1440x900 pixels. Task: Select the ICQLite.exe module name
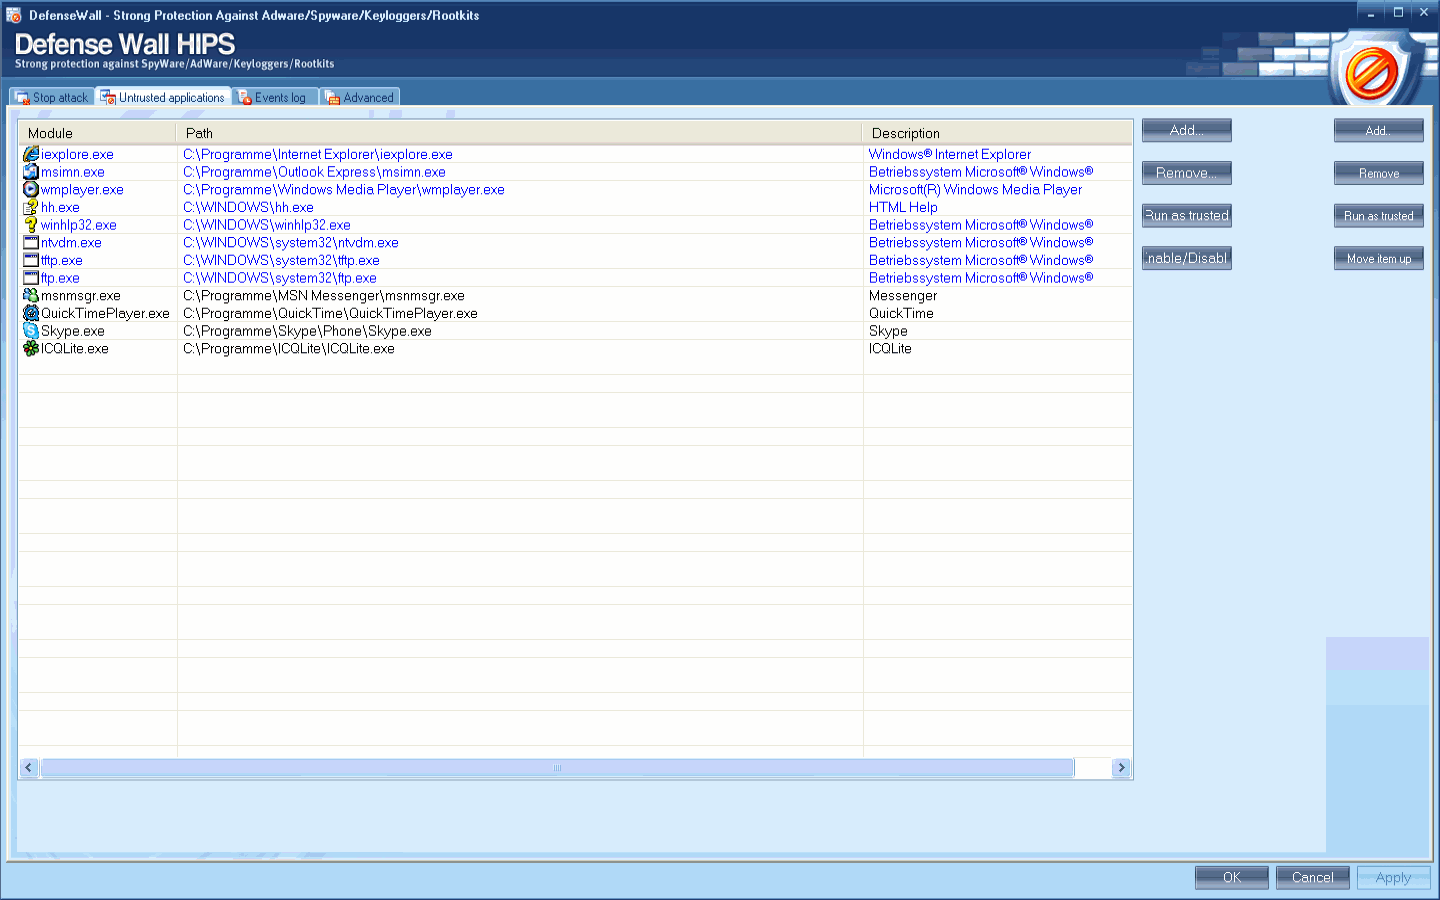coord(75,349)
